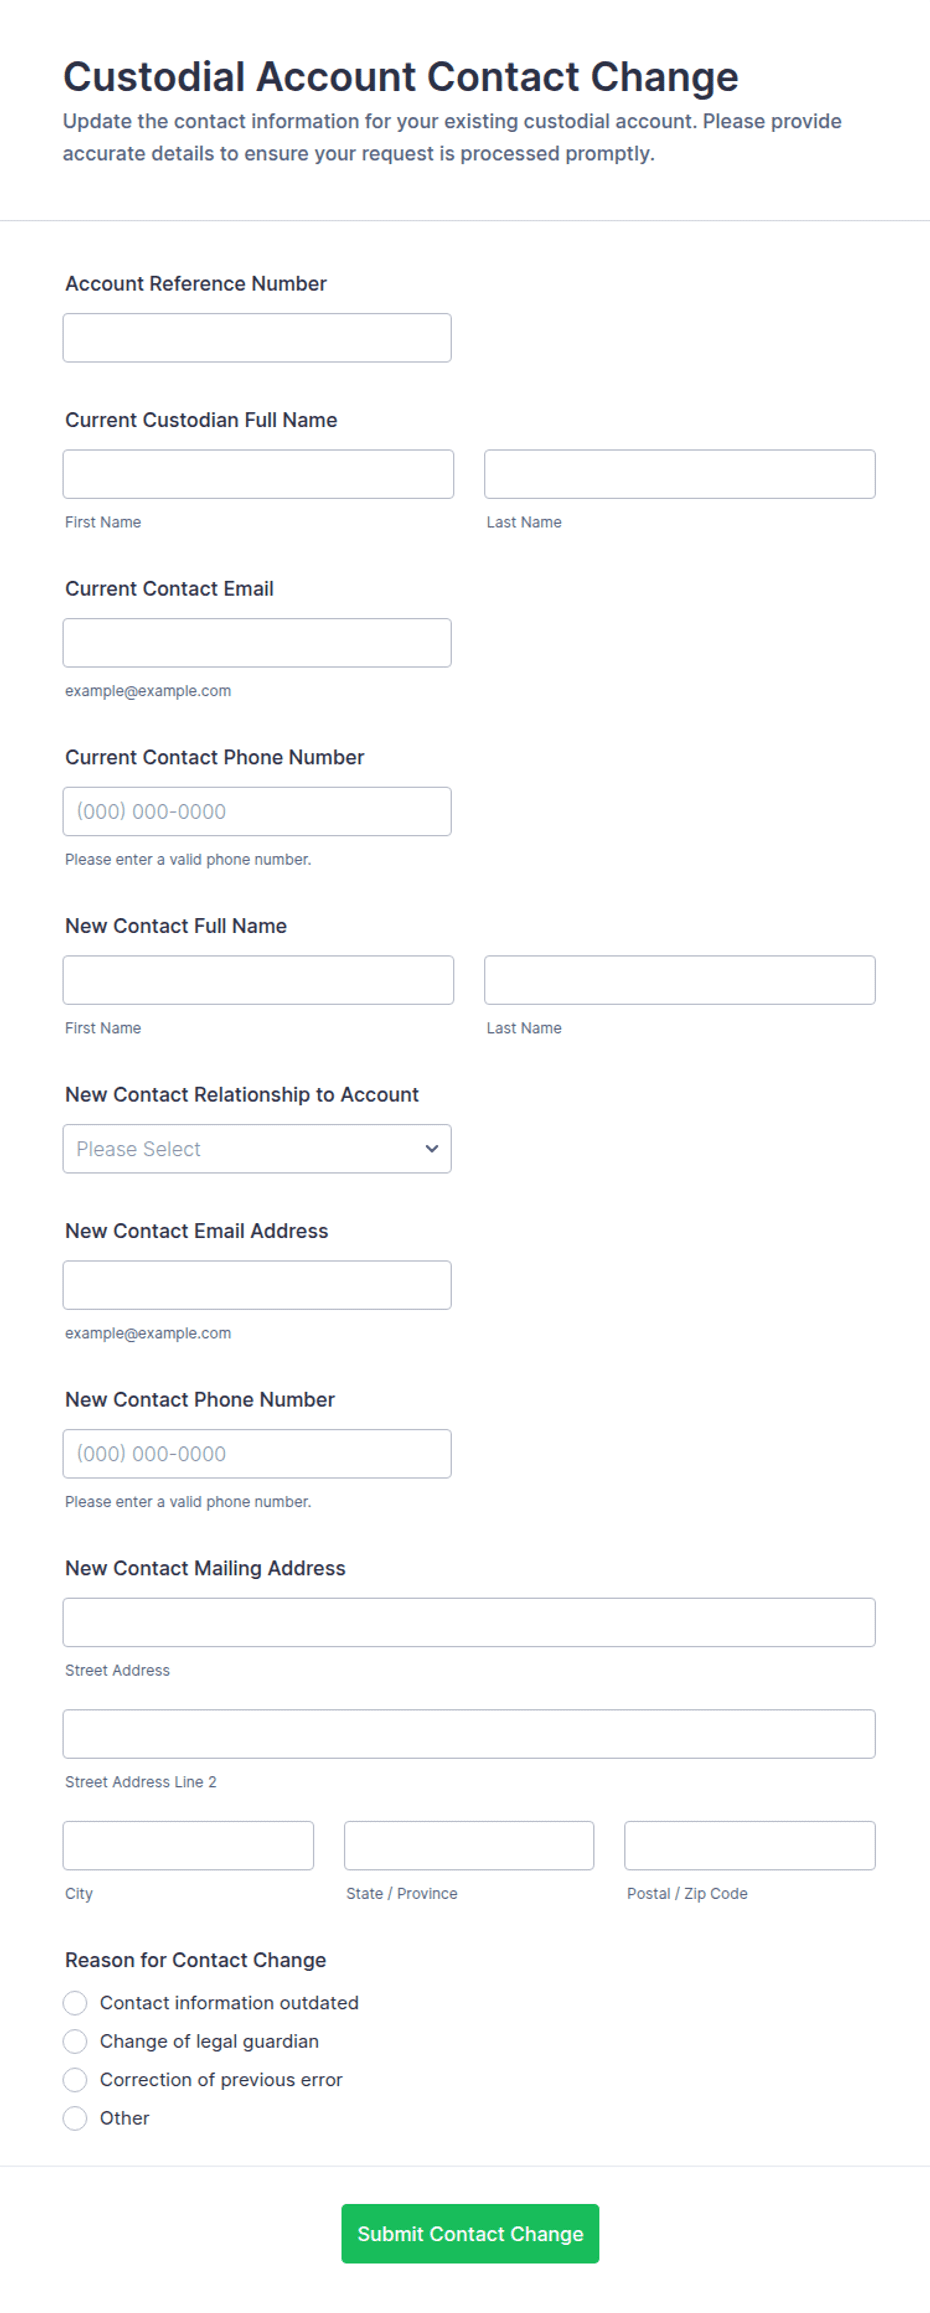
Task: Click New Contact Last Name field
Action: [x=679, y=980]
